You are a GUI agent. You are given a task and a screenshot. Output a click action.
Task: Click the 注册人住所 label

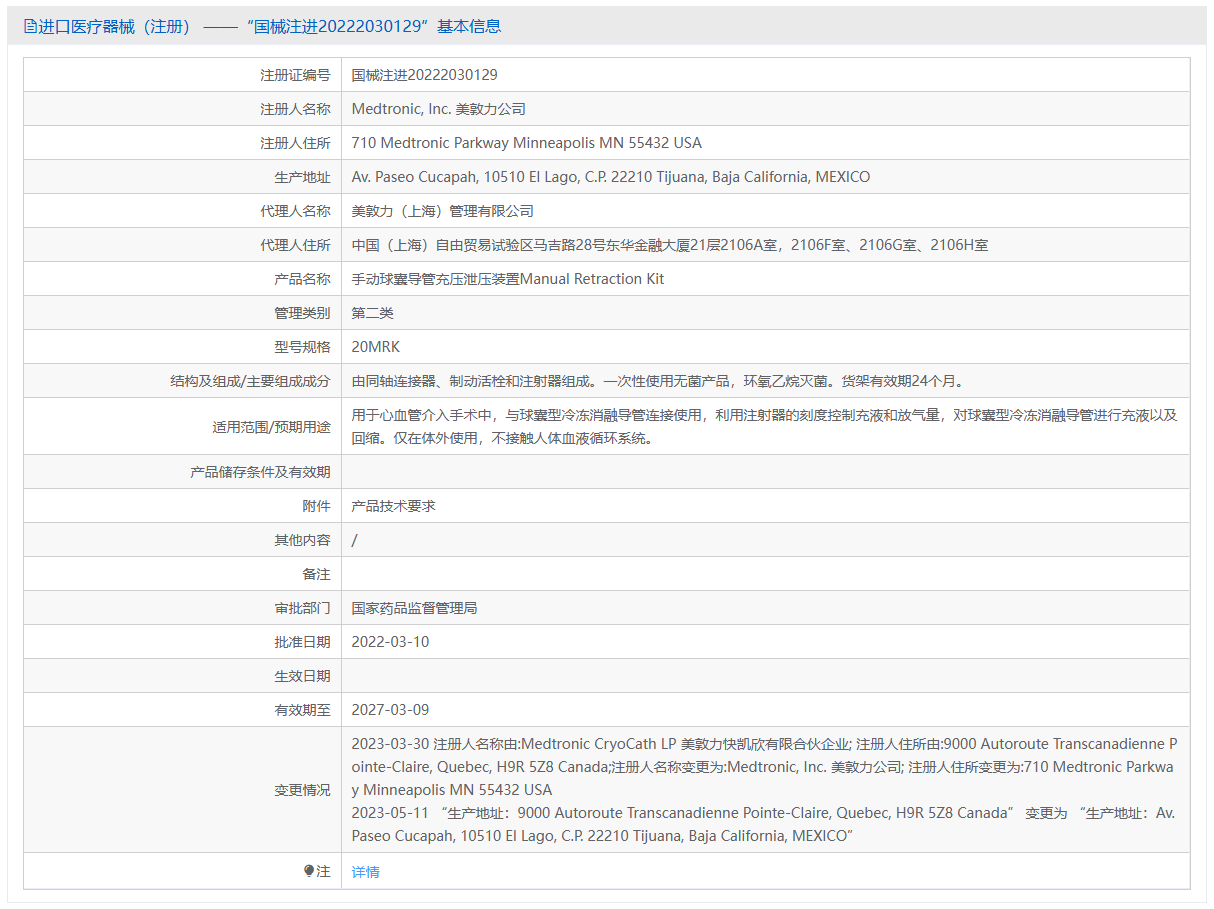[x=295, y=143]
